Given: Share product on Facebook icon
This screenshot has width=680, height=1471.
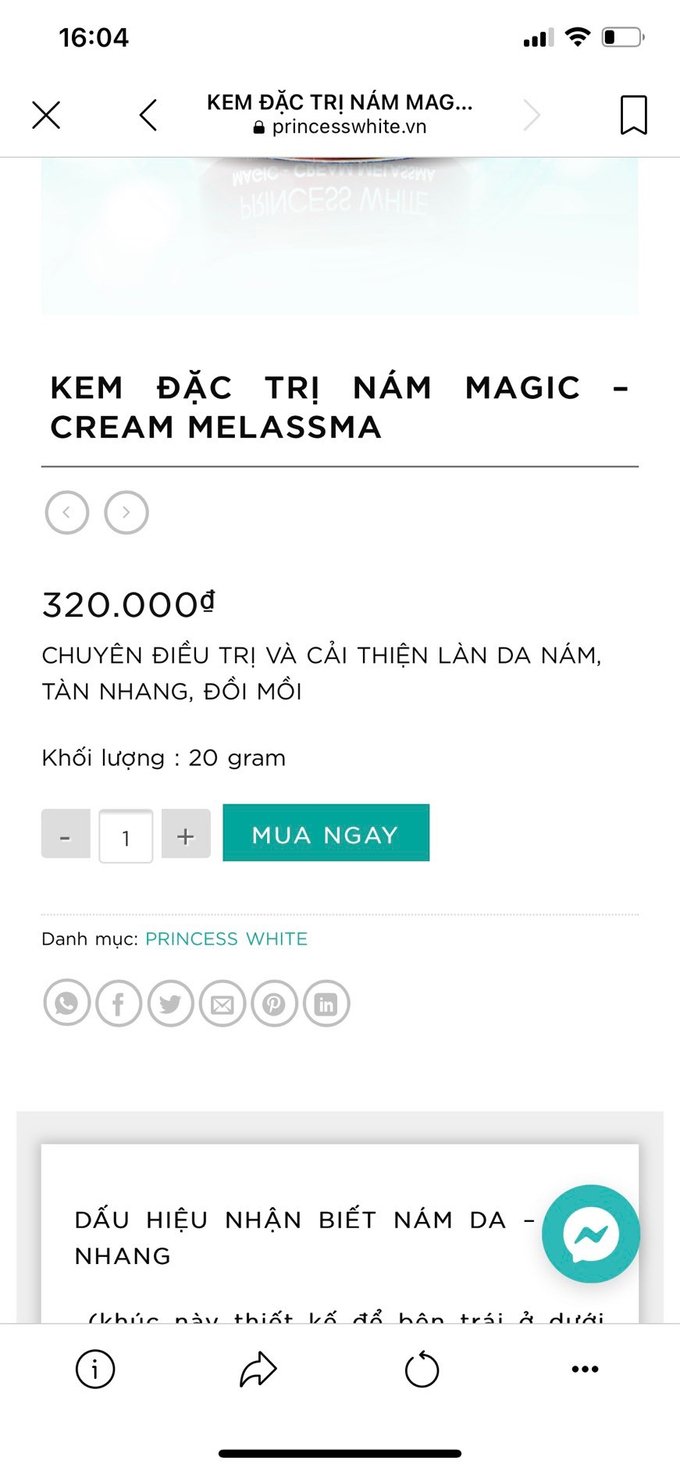Looking at the screenshot, I should pyautogui.click(x=119, y=1004).
